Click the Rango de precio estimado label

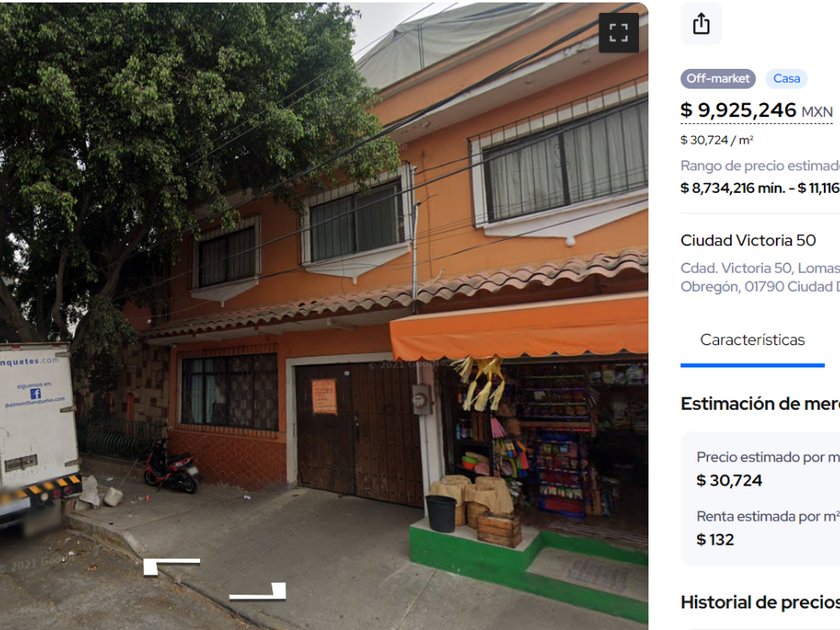point(760,166)
